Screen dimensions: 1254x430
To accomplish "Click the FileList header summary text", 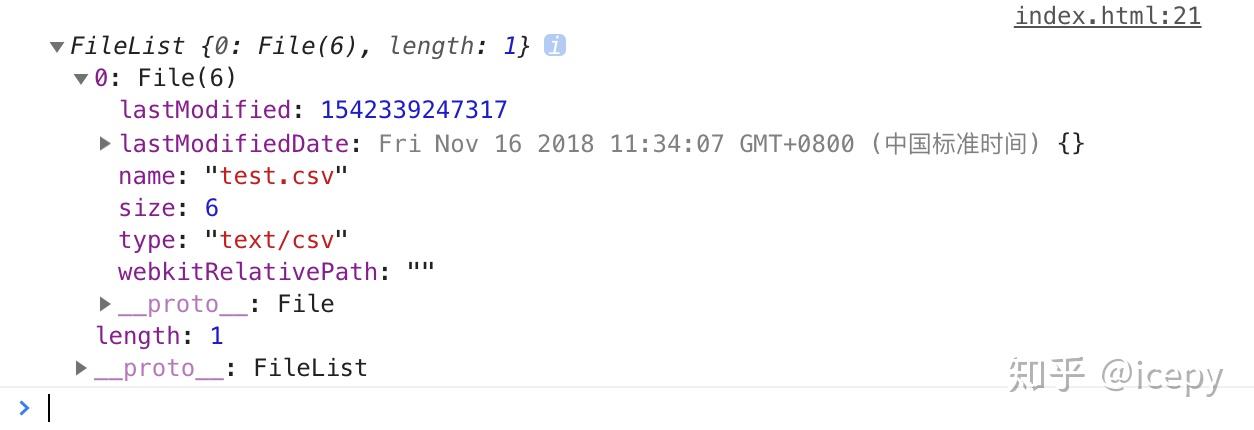I will [x=299, y=46].
